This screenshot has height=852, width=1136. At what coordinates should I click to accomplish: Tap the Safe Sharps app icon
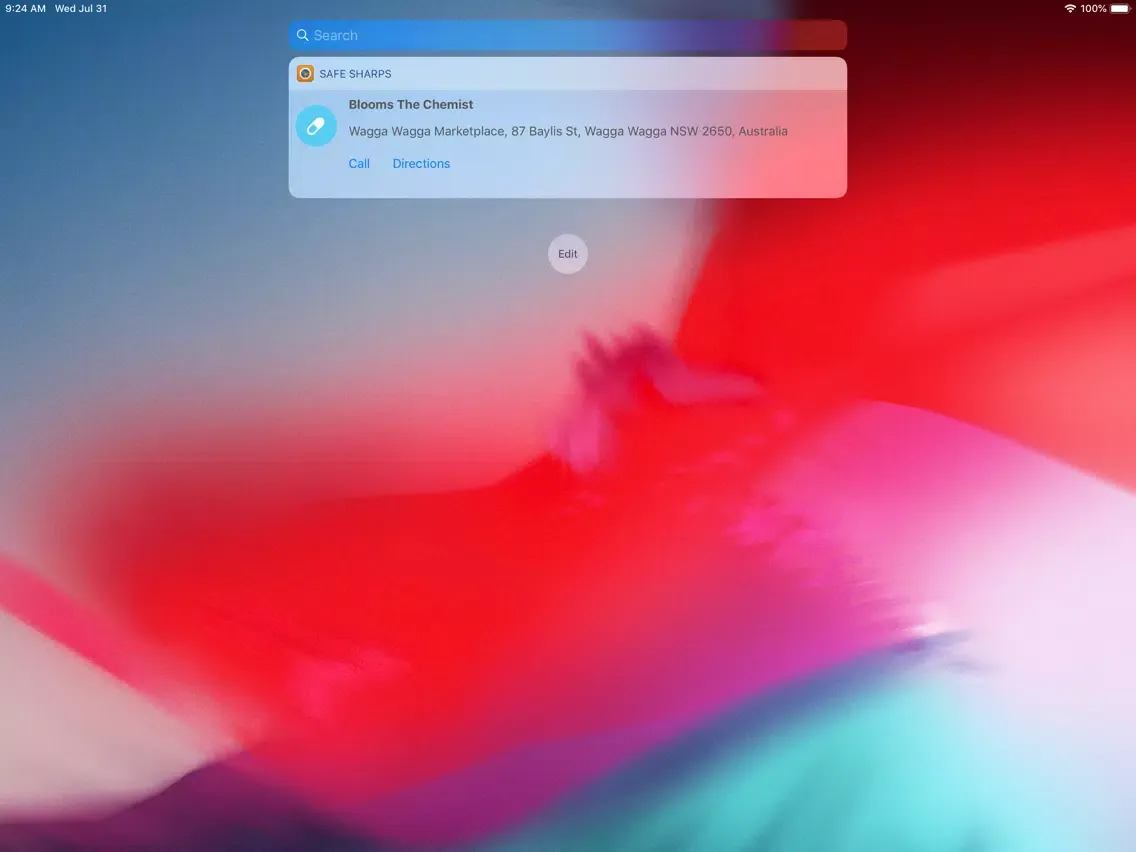[x=305, y=73]
